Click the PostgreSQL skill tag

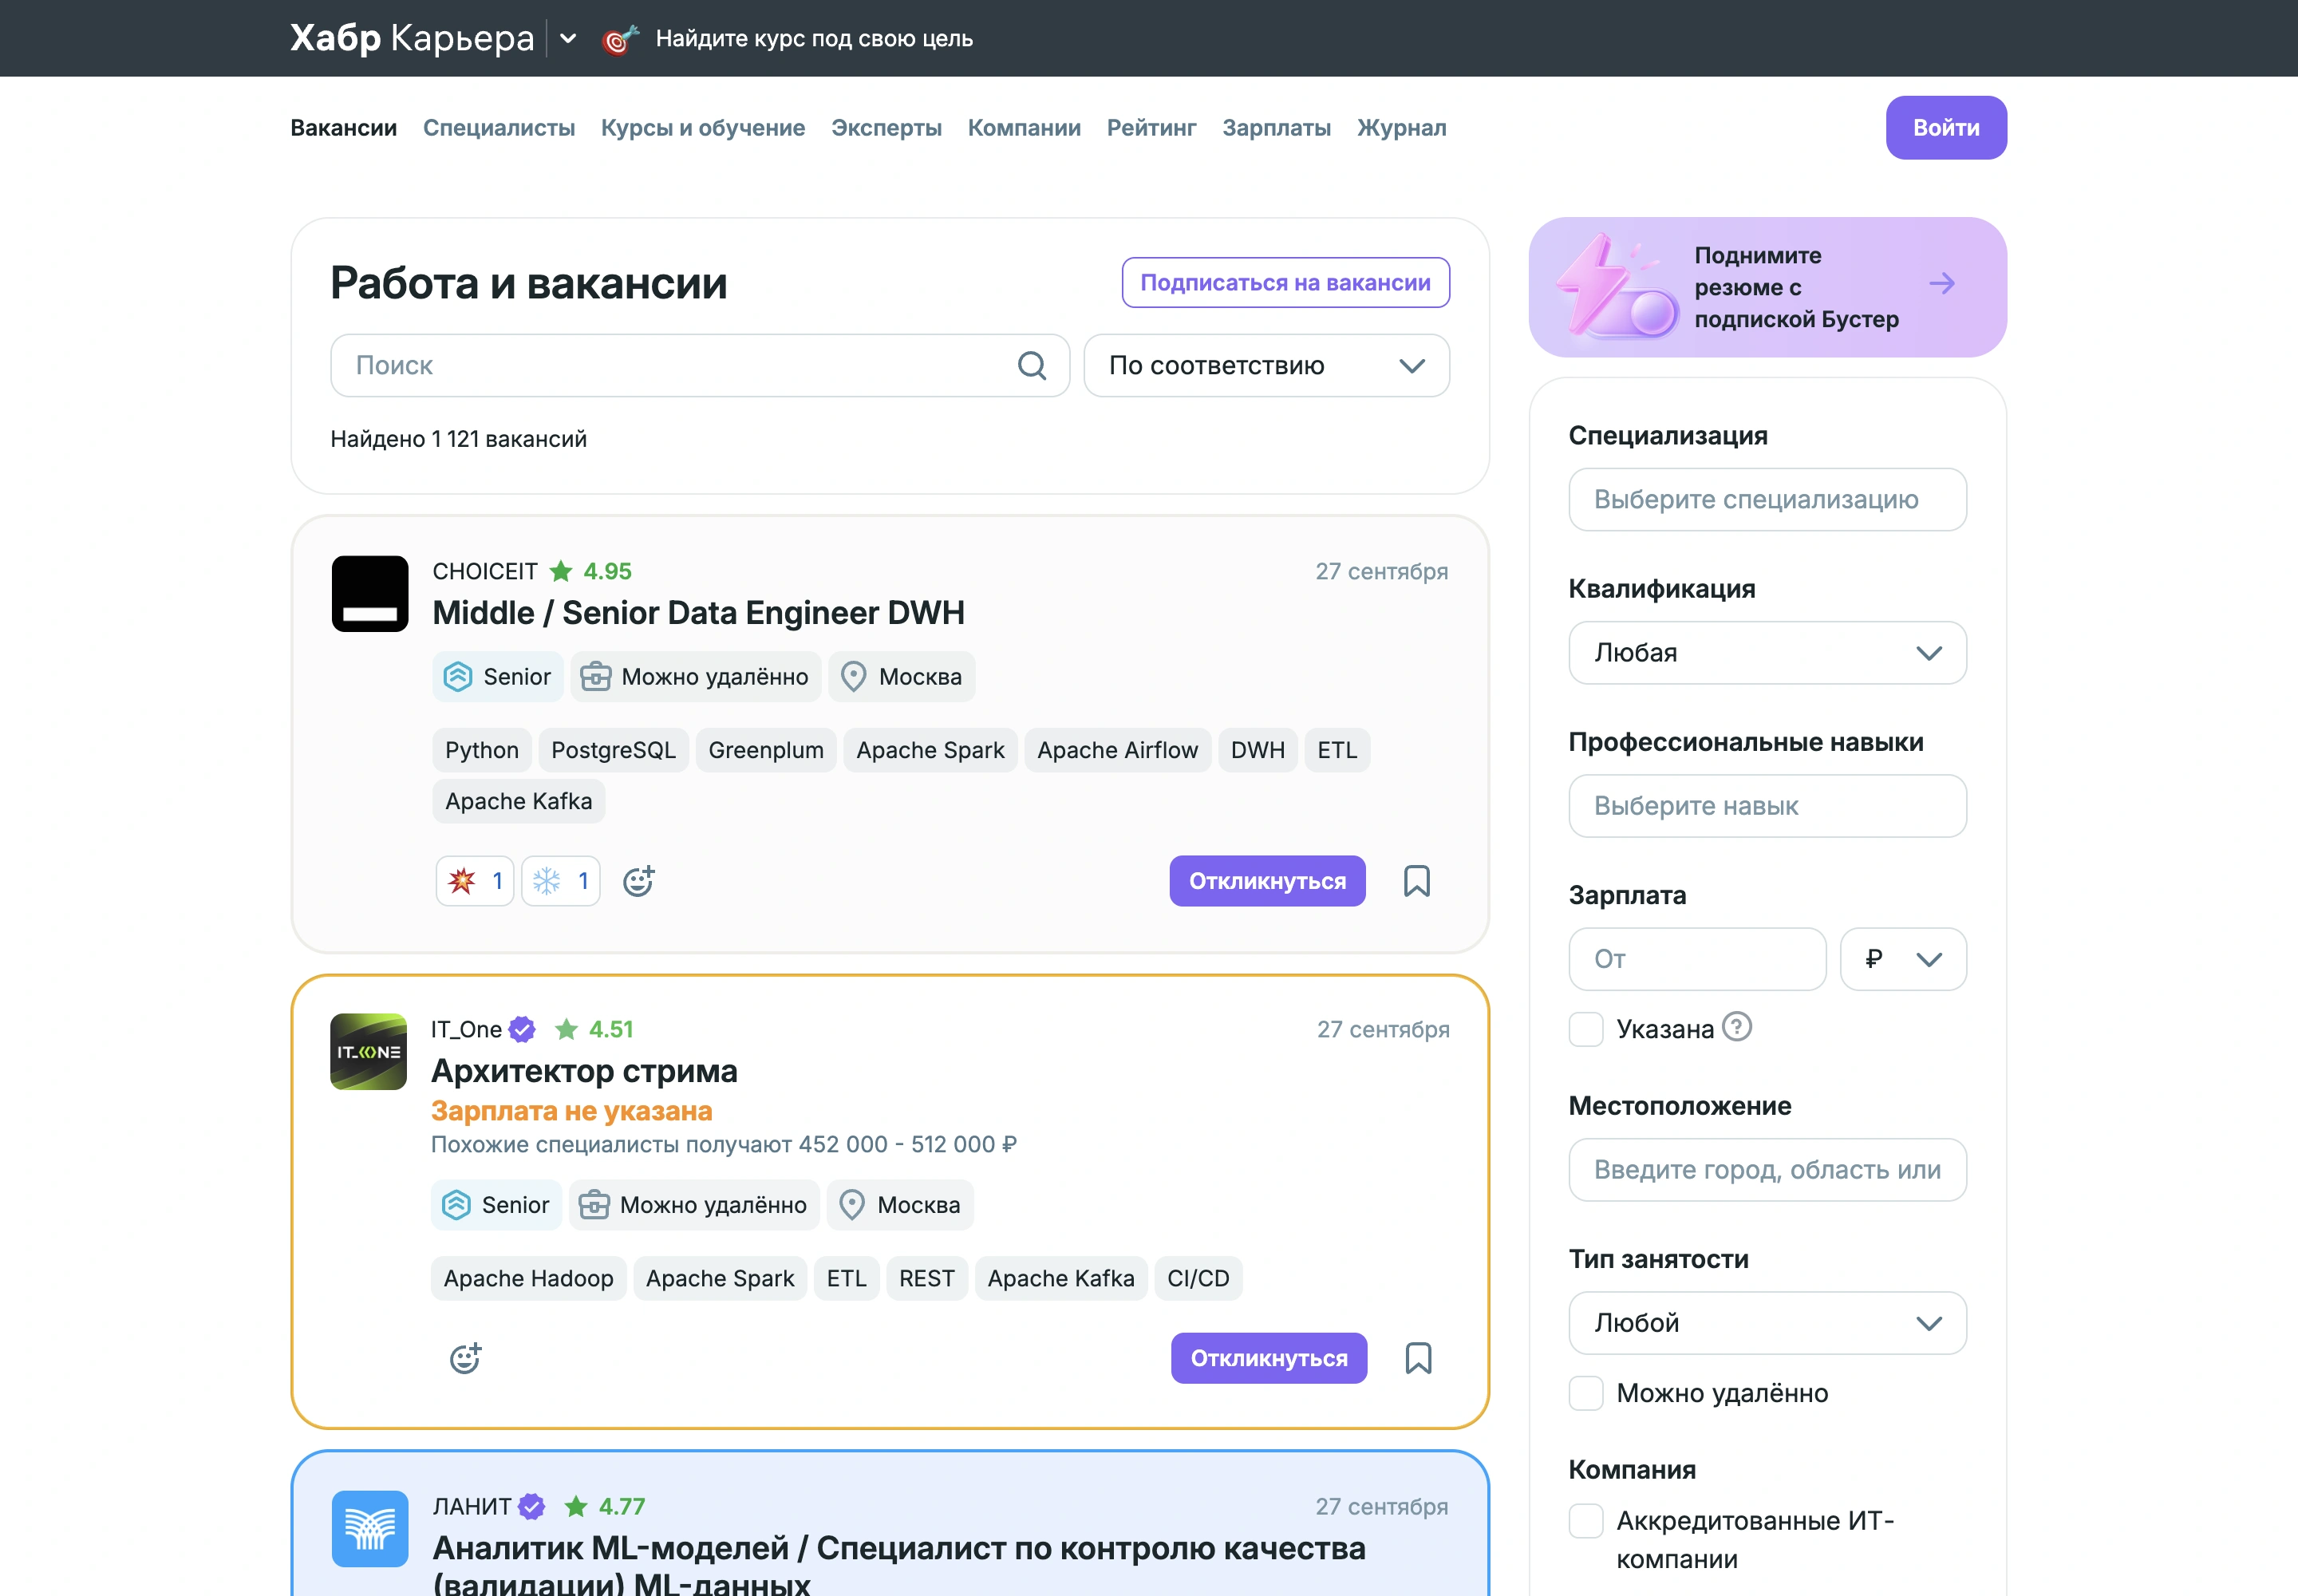pyautogui.click(x=613, y=750)
